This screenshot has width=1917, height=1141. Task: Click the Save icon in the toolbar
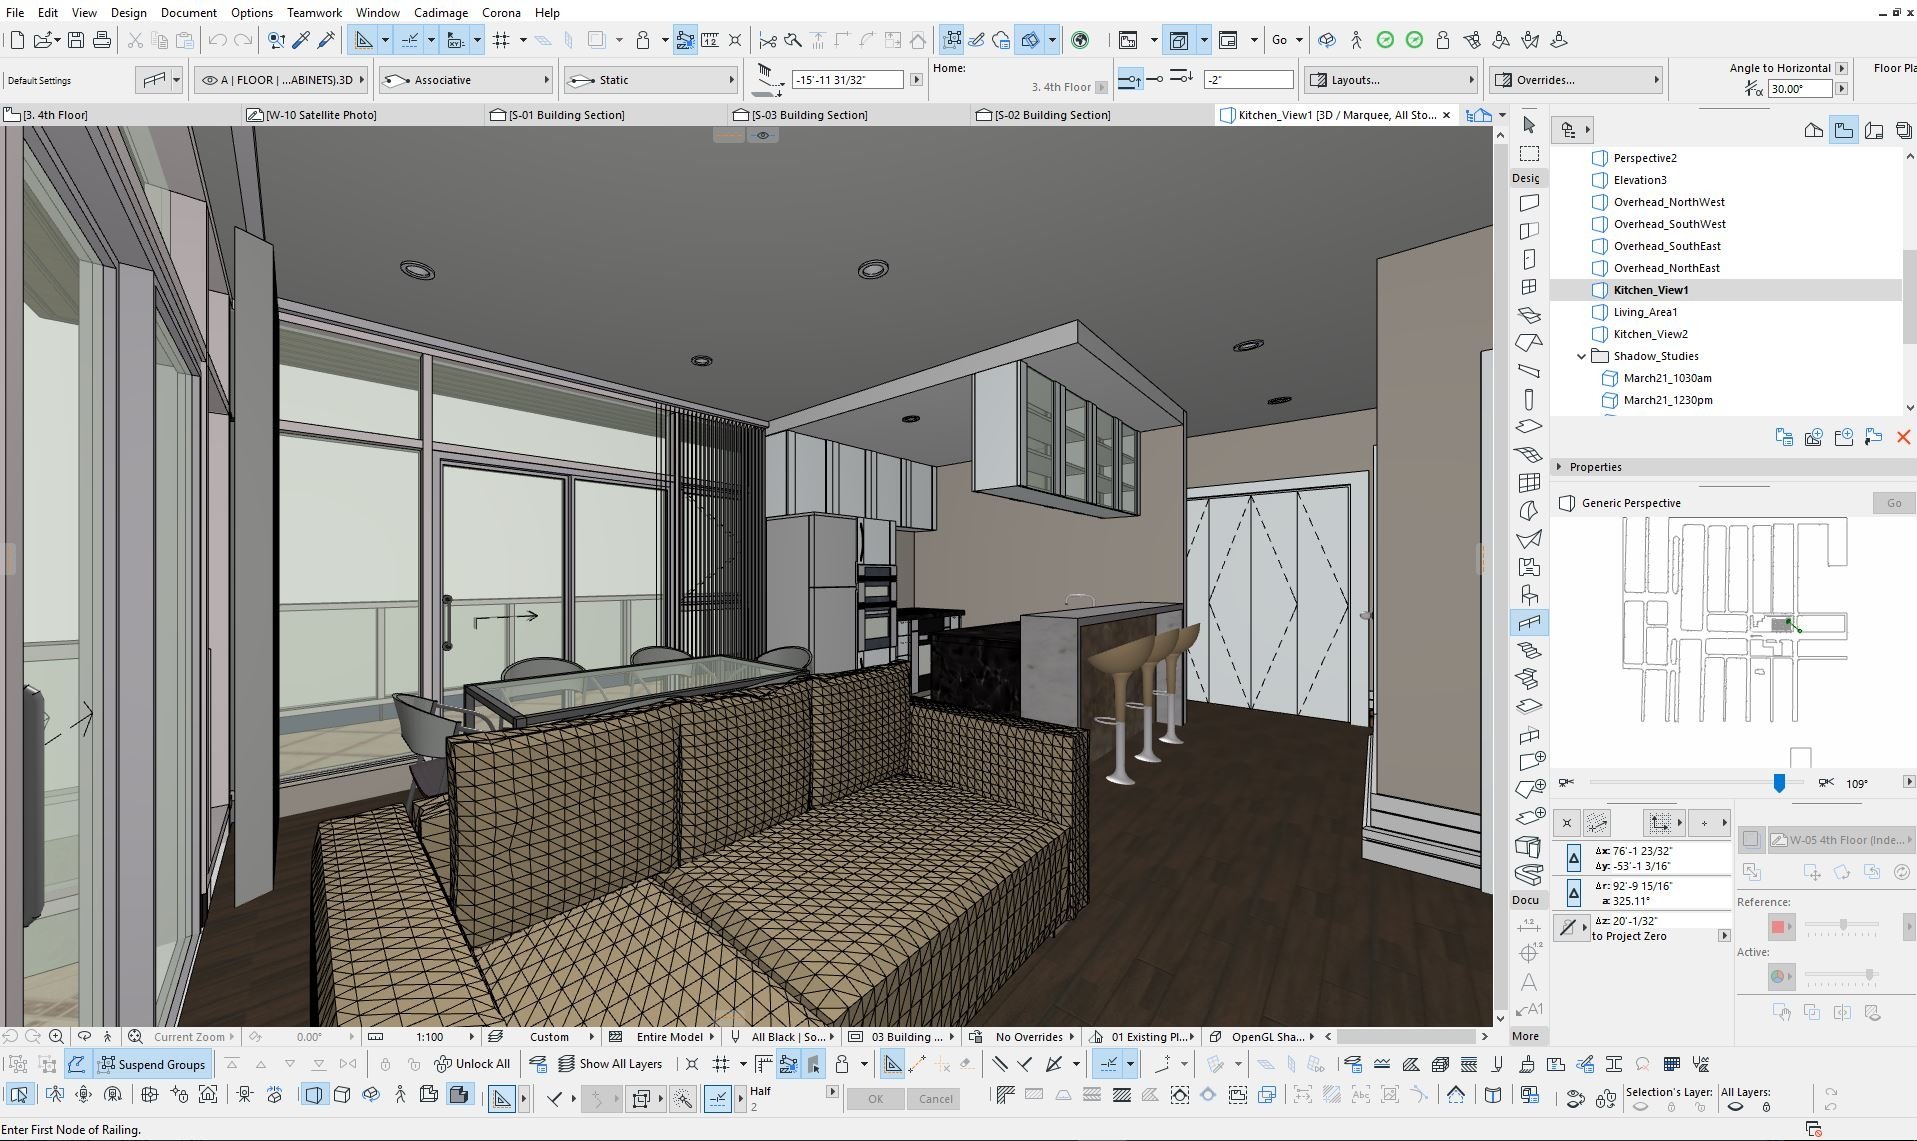[x=76, y=40]
